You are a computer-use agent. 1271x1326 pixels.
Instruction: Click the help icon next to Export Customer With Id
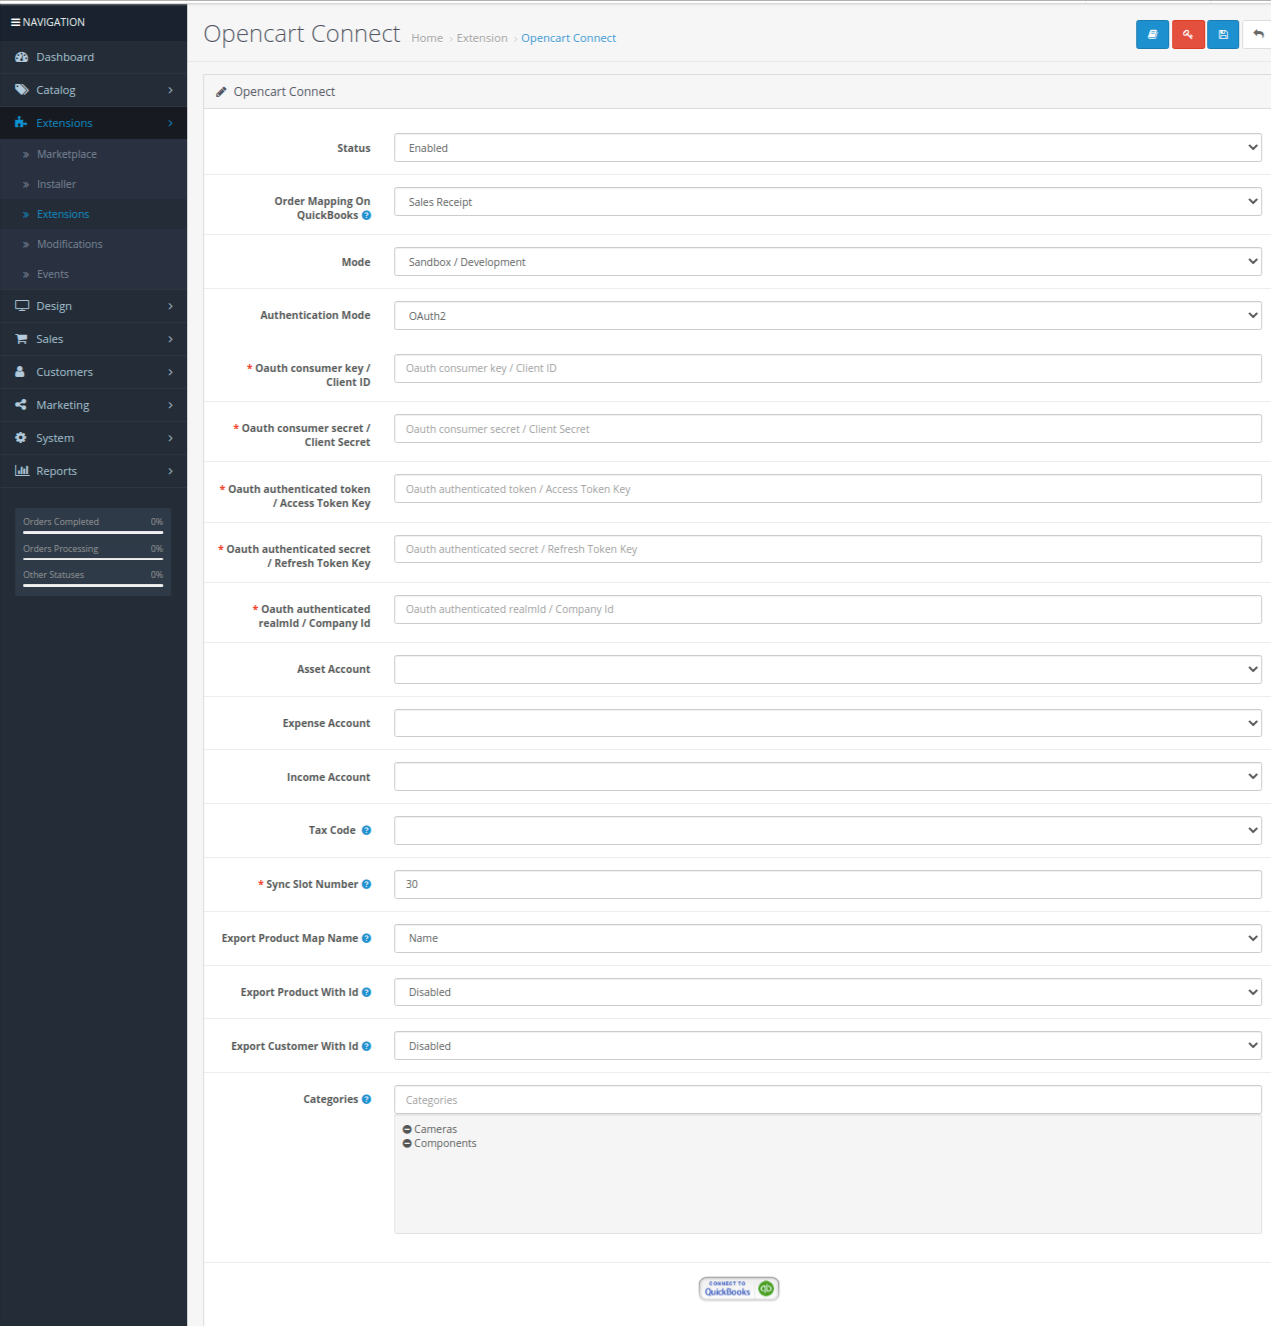366,1046
